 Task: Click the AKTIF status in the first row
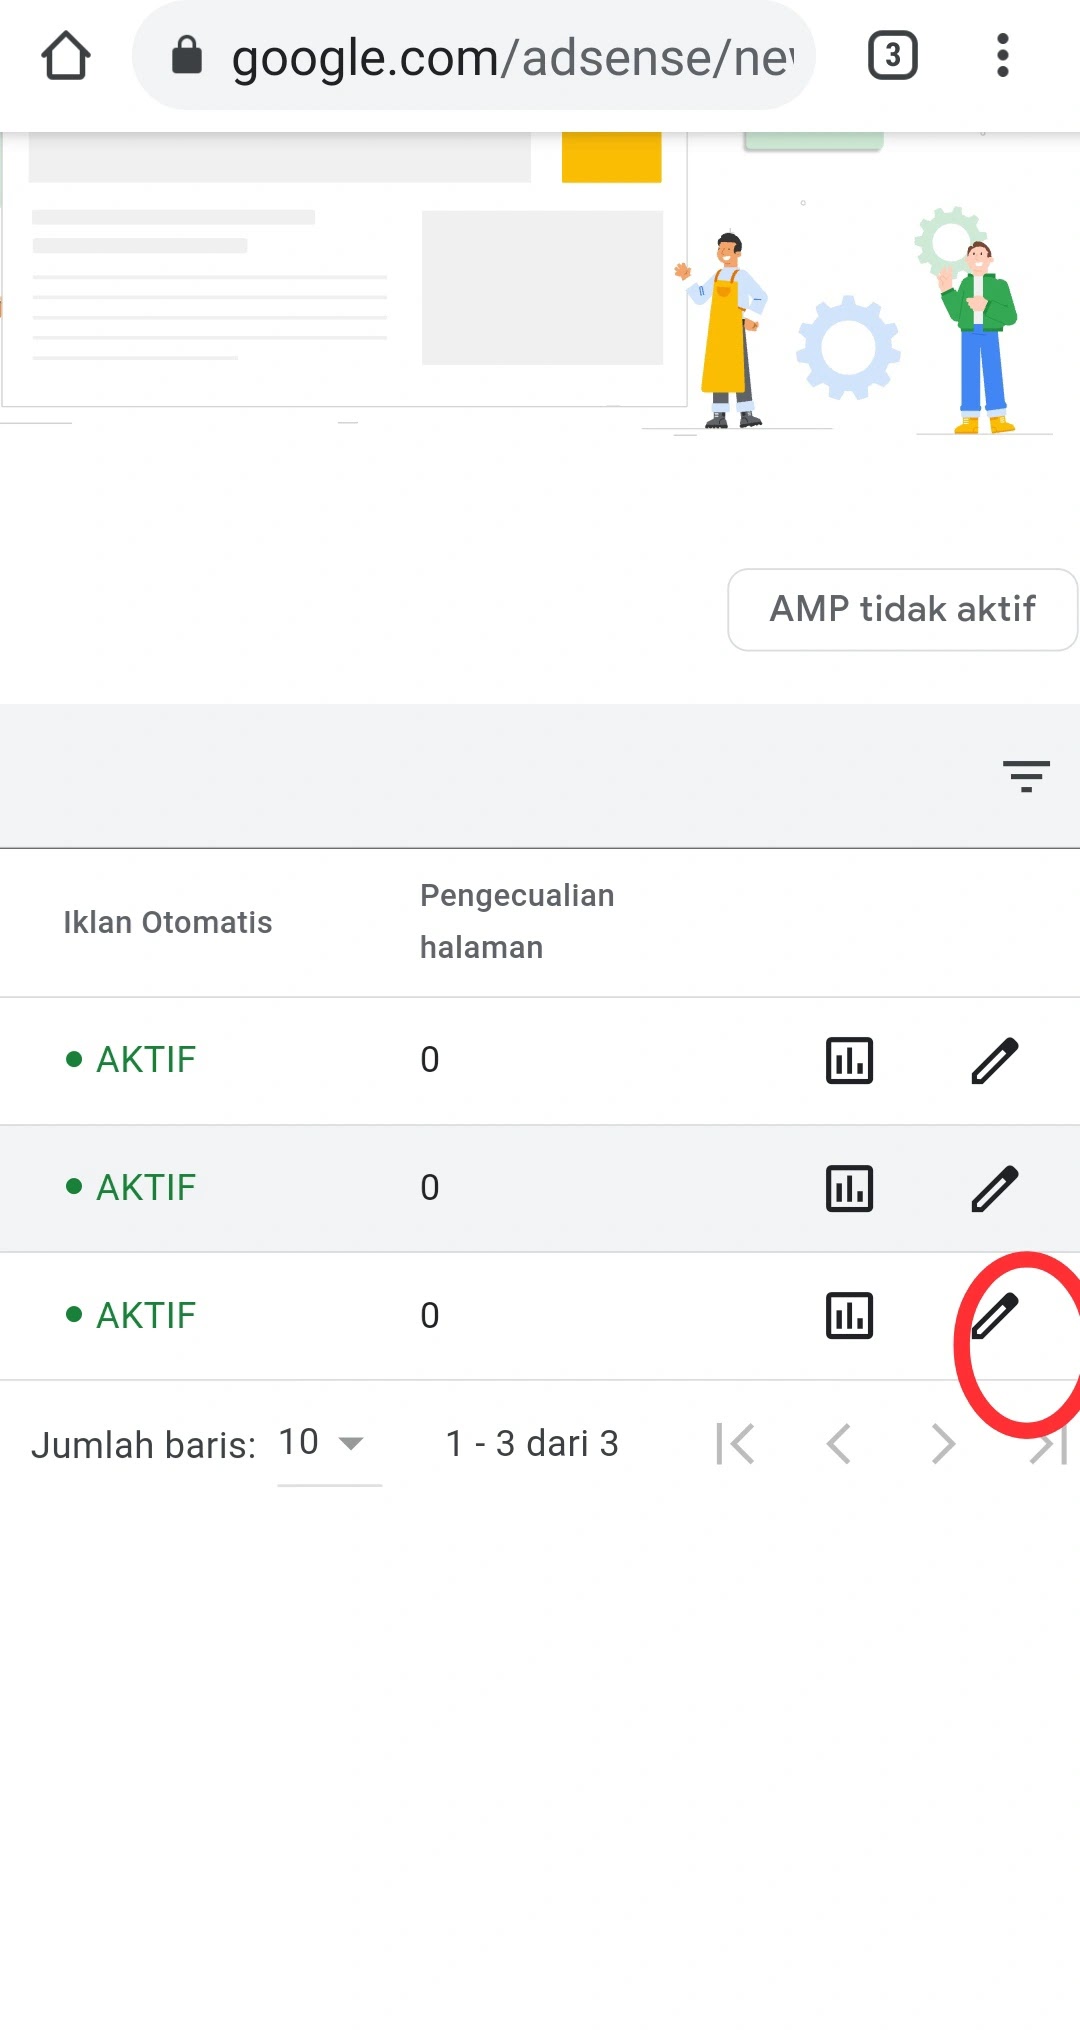point(144,1060)
